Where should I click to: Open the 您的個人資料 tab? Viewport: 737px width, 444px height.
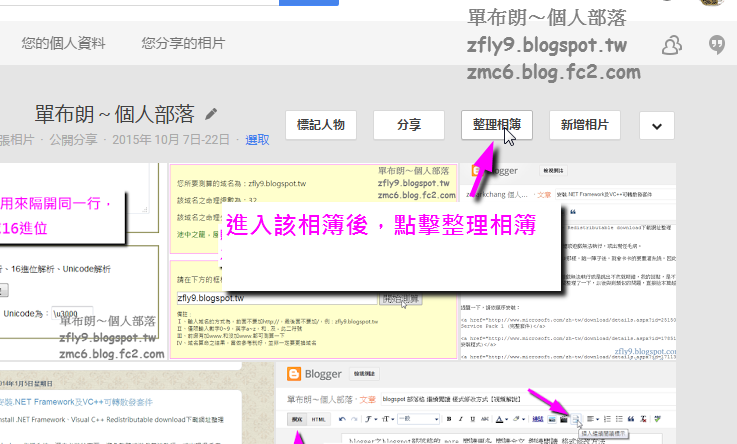(x=63, y=43)
